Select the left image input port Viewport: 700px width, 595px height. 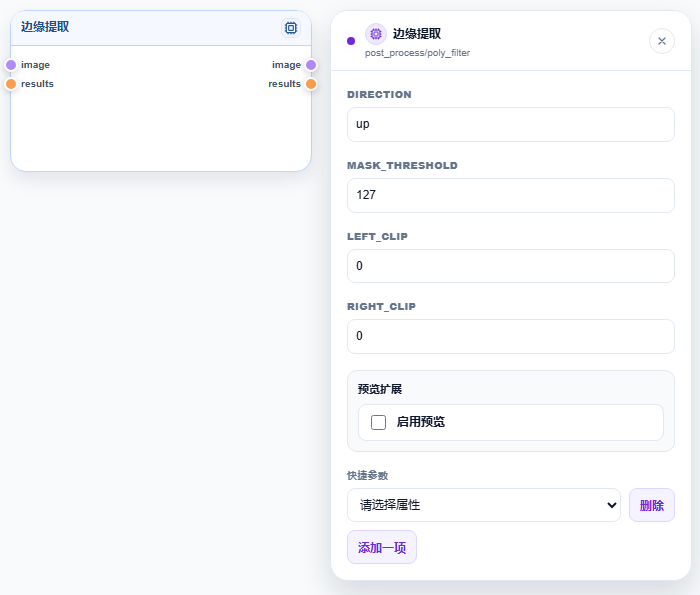(x=11, y=65)
